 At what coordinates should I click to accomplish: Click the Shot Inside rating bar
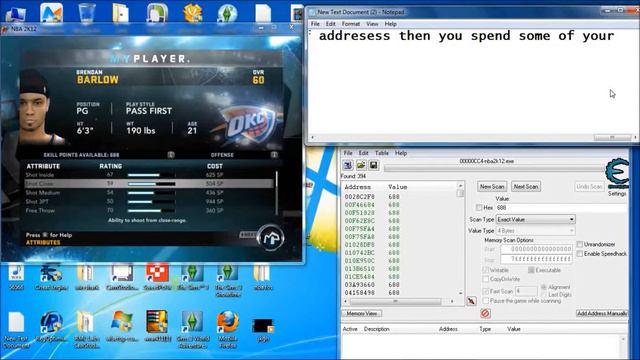click(x=152, y=175)
